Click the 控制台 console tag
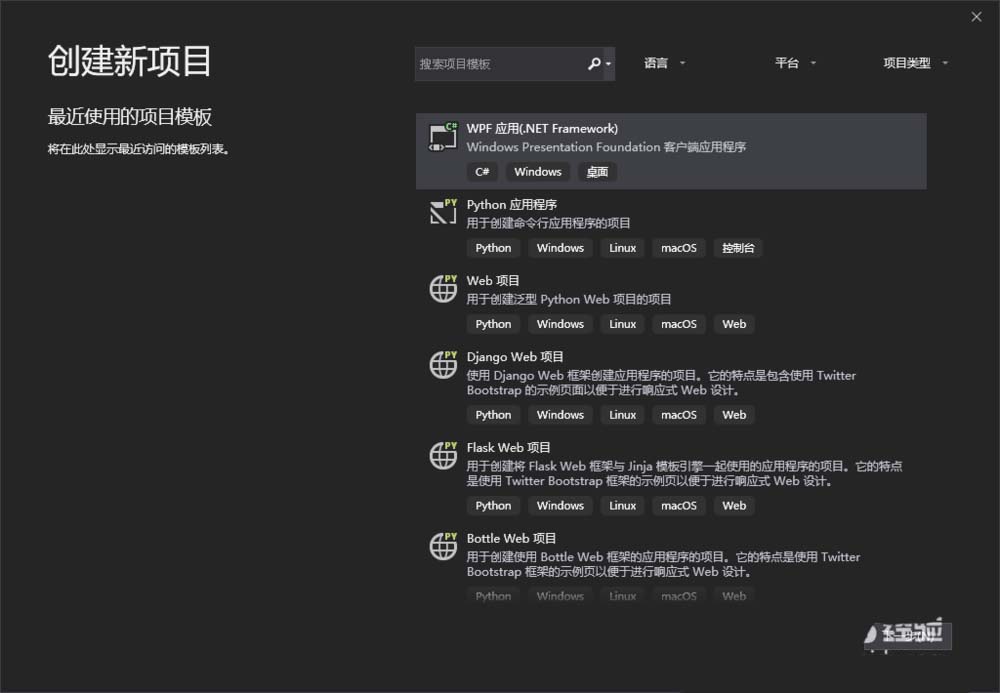This screenshot has height=693, width=1000. click(x=738, y=248)
